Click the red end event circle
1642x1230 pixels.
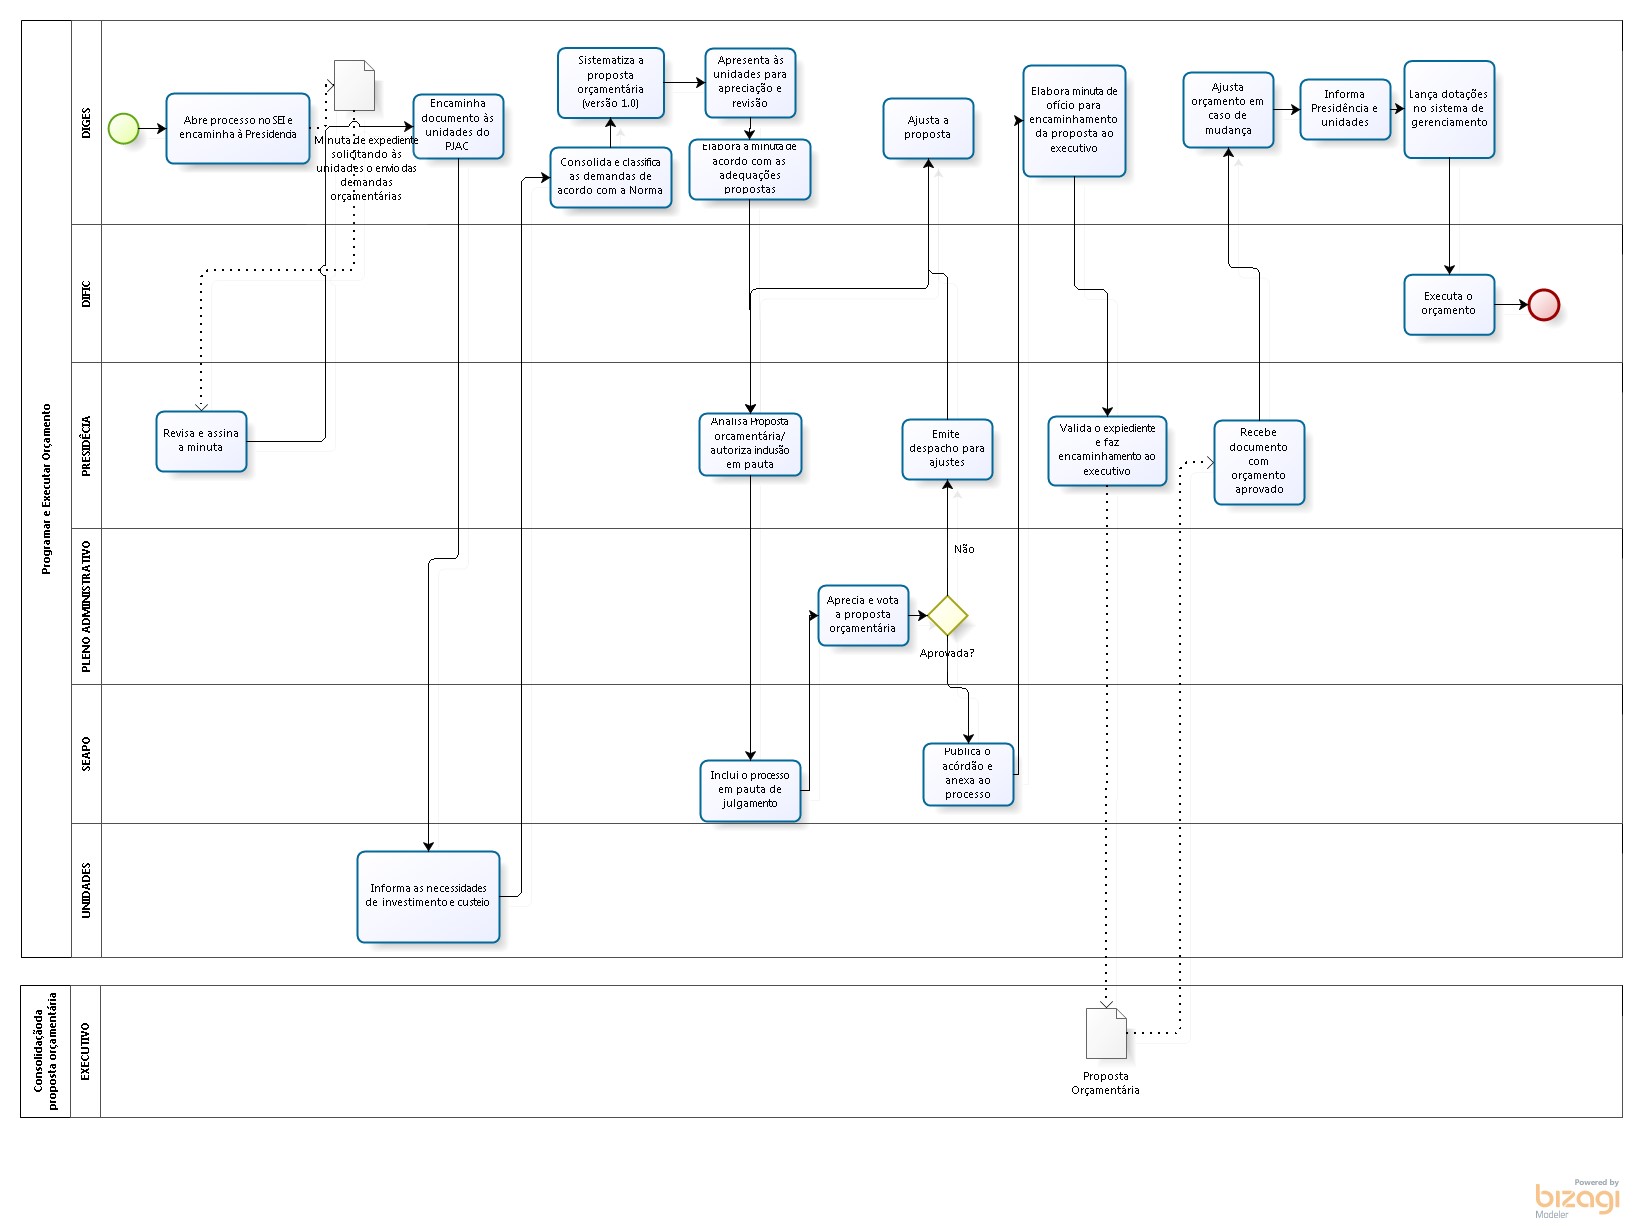coord(1543,305)
